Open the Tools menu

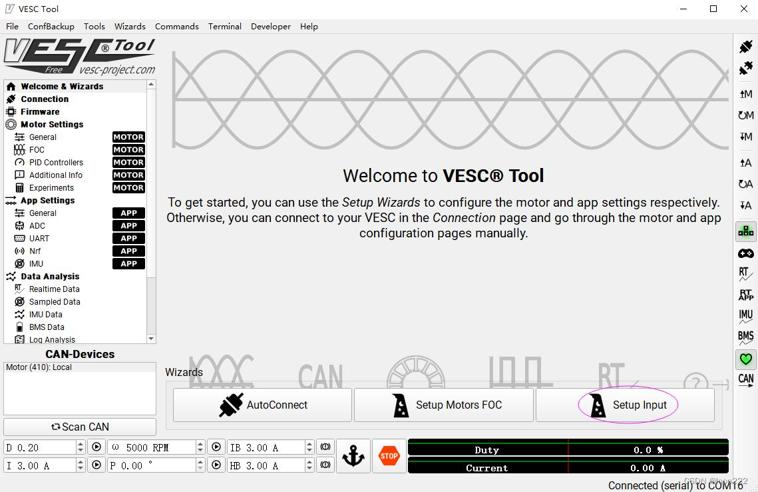pos(94,27)
